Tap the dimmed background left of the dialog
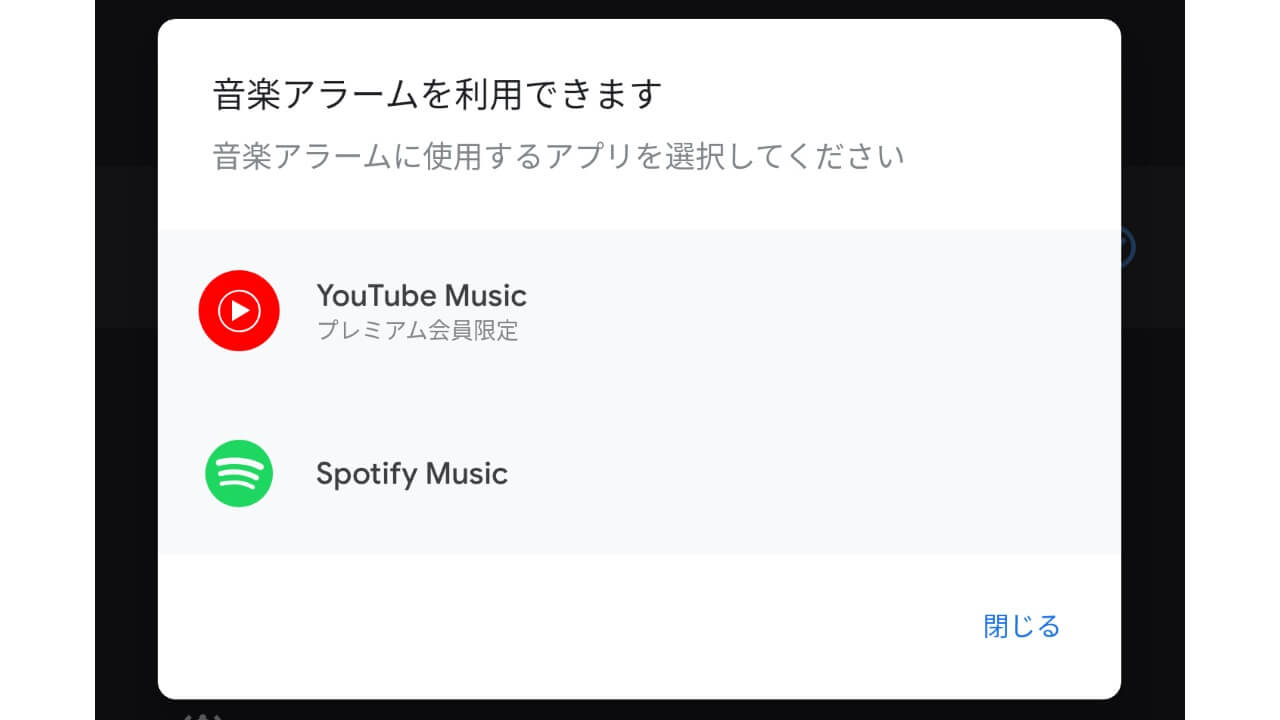Image resolution: width=1280 pixels, height=720 pixels. [126, 400]
